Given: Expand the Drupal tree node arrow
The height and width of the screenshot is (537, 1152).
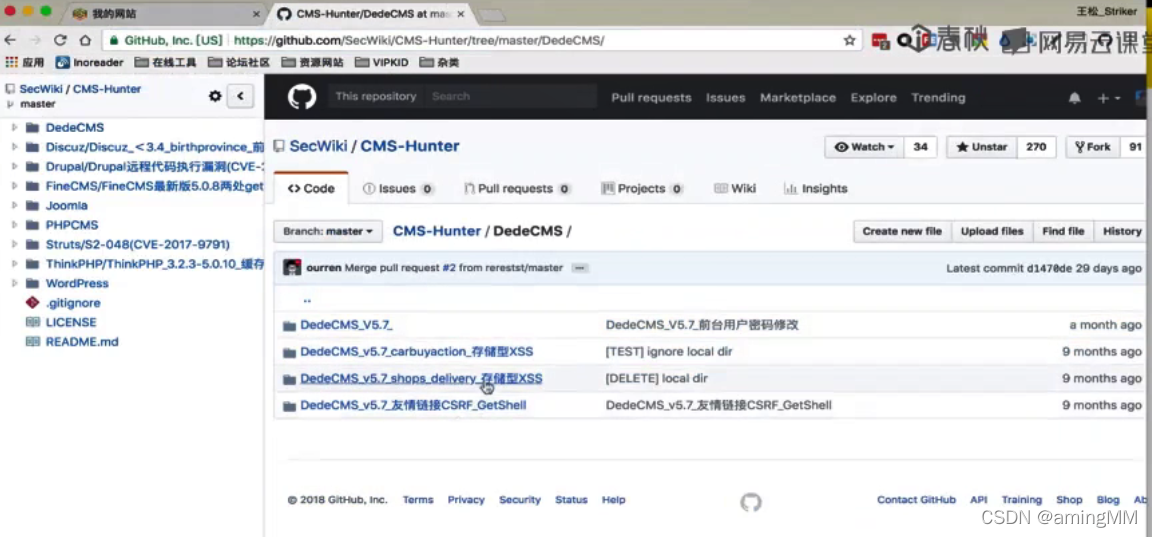Looking at the screenshot, I should coord(15,166).
